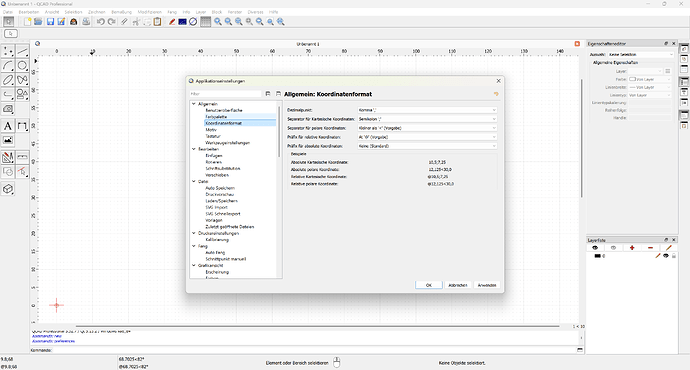Click the Cut scissors icon
690x370 pixels.
pos(136,22)
